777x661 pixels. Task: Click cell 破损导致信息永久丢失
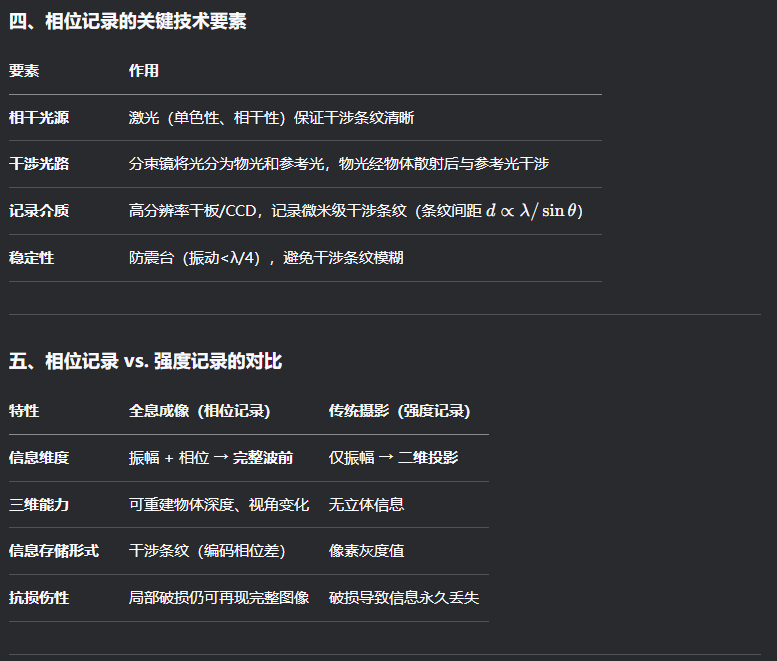tap(404, 598)
